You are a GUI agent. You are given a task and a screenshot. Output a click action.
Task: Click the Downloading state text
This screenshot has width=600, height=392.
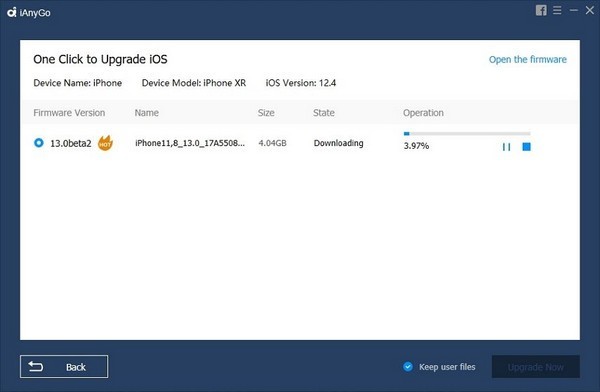click(x=339, y=143)
